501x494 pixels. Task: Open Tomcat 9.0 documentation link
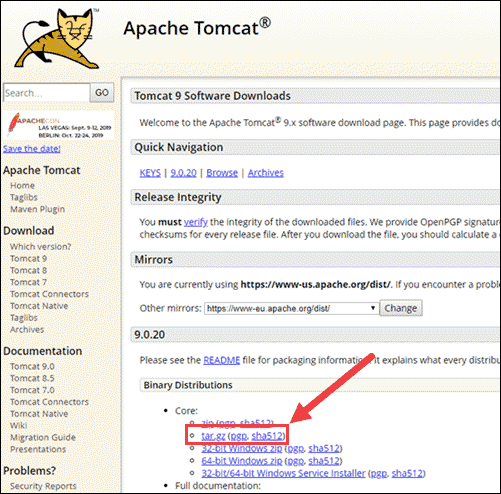(x=32, y=366)
